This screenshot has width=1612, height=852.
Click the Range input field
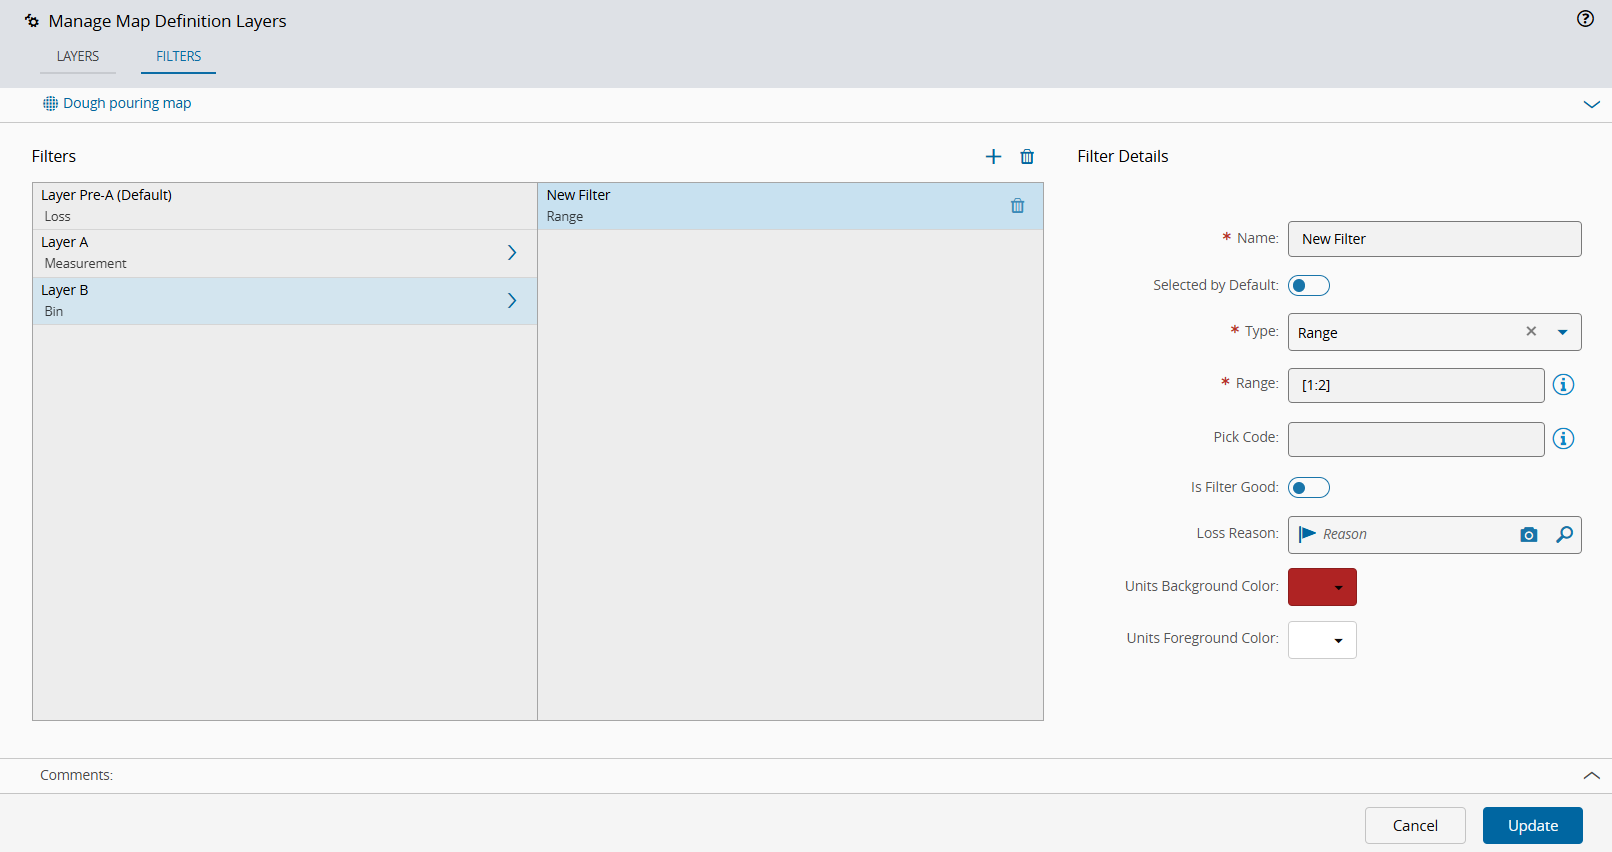pos(1416,385)
